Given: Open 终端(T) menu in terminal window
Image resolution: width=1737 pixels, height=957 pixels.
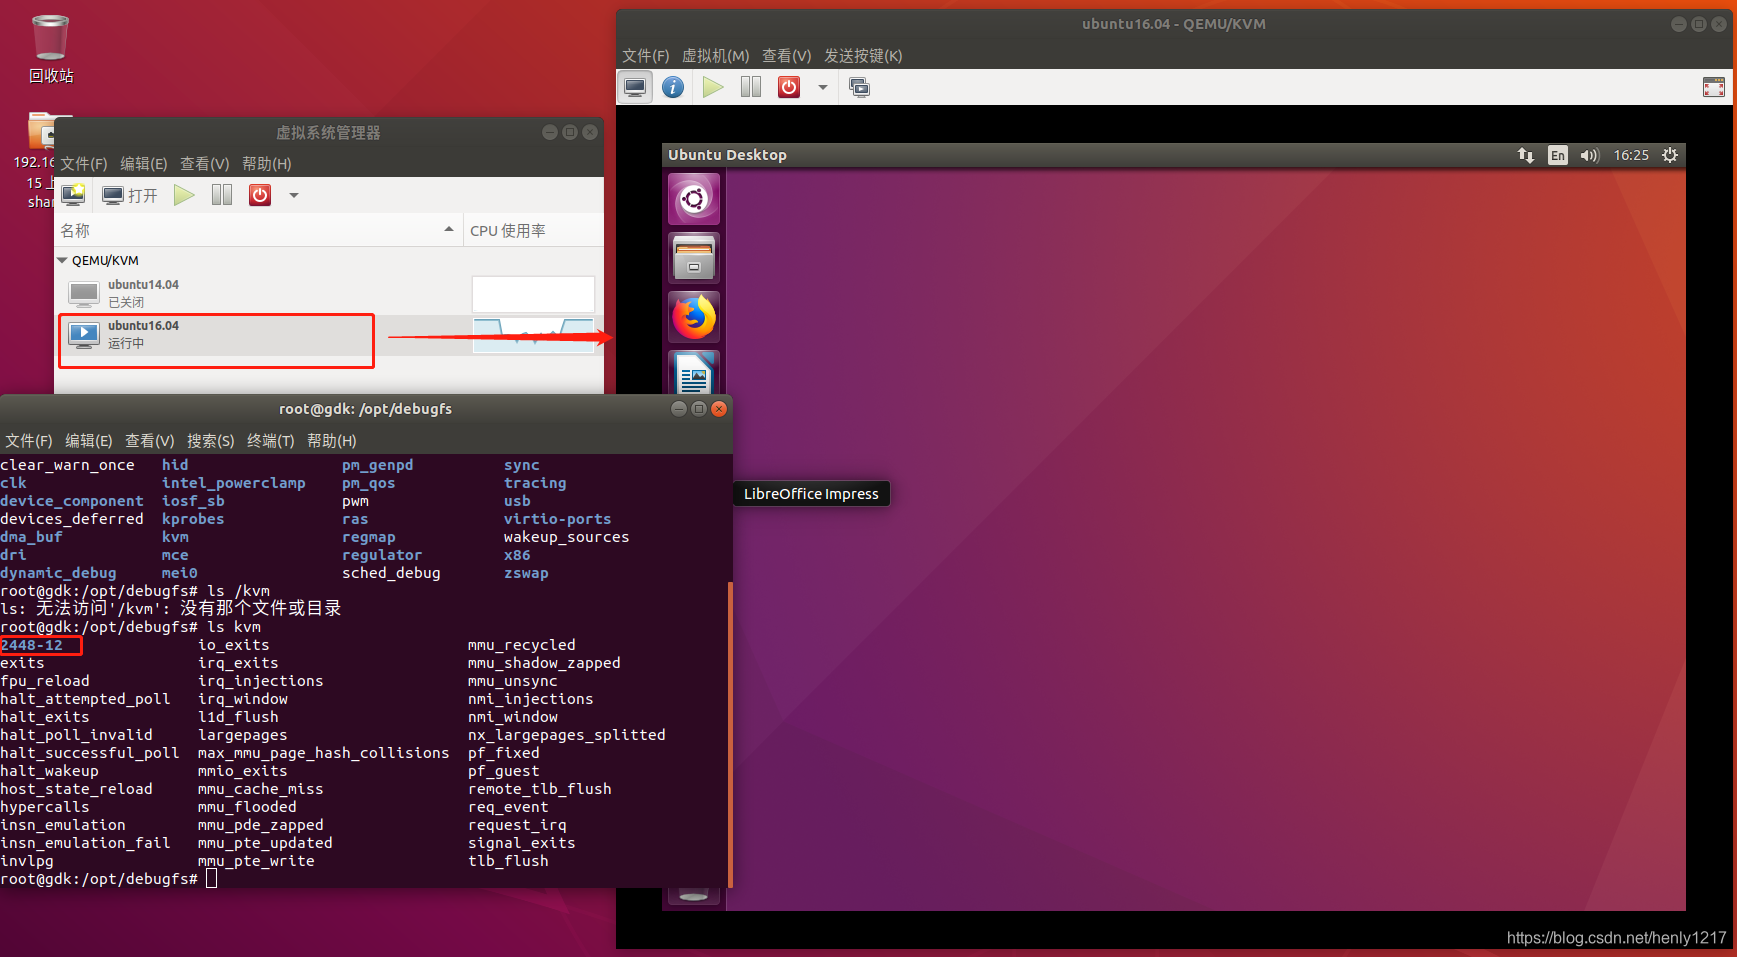Looking at the screenshot, I should coord(271,440).
